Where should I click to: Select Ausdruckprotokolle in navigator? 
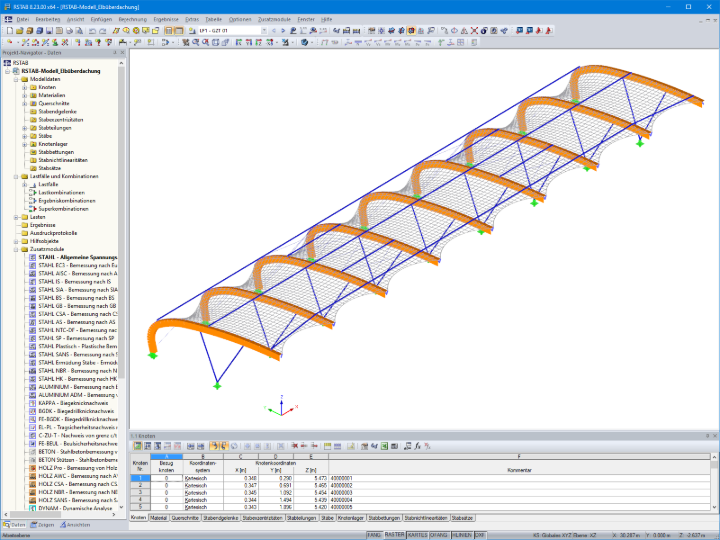click(53, 233)
